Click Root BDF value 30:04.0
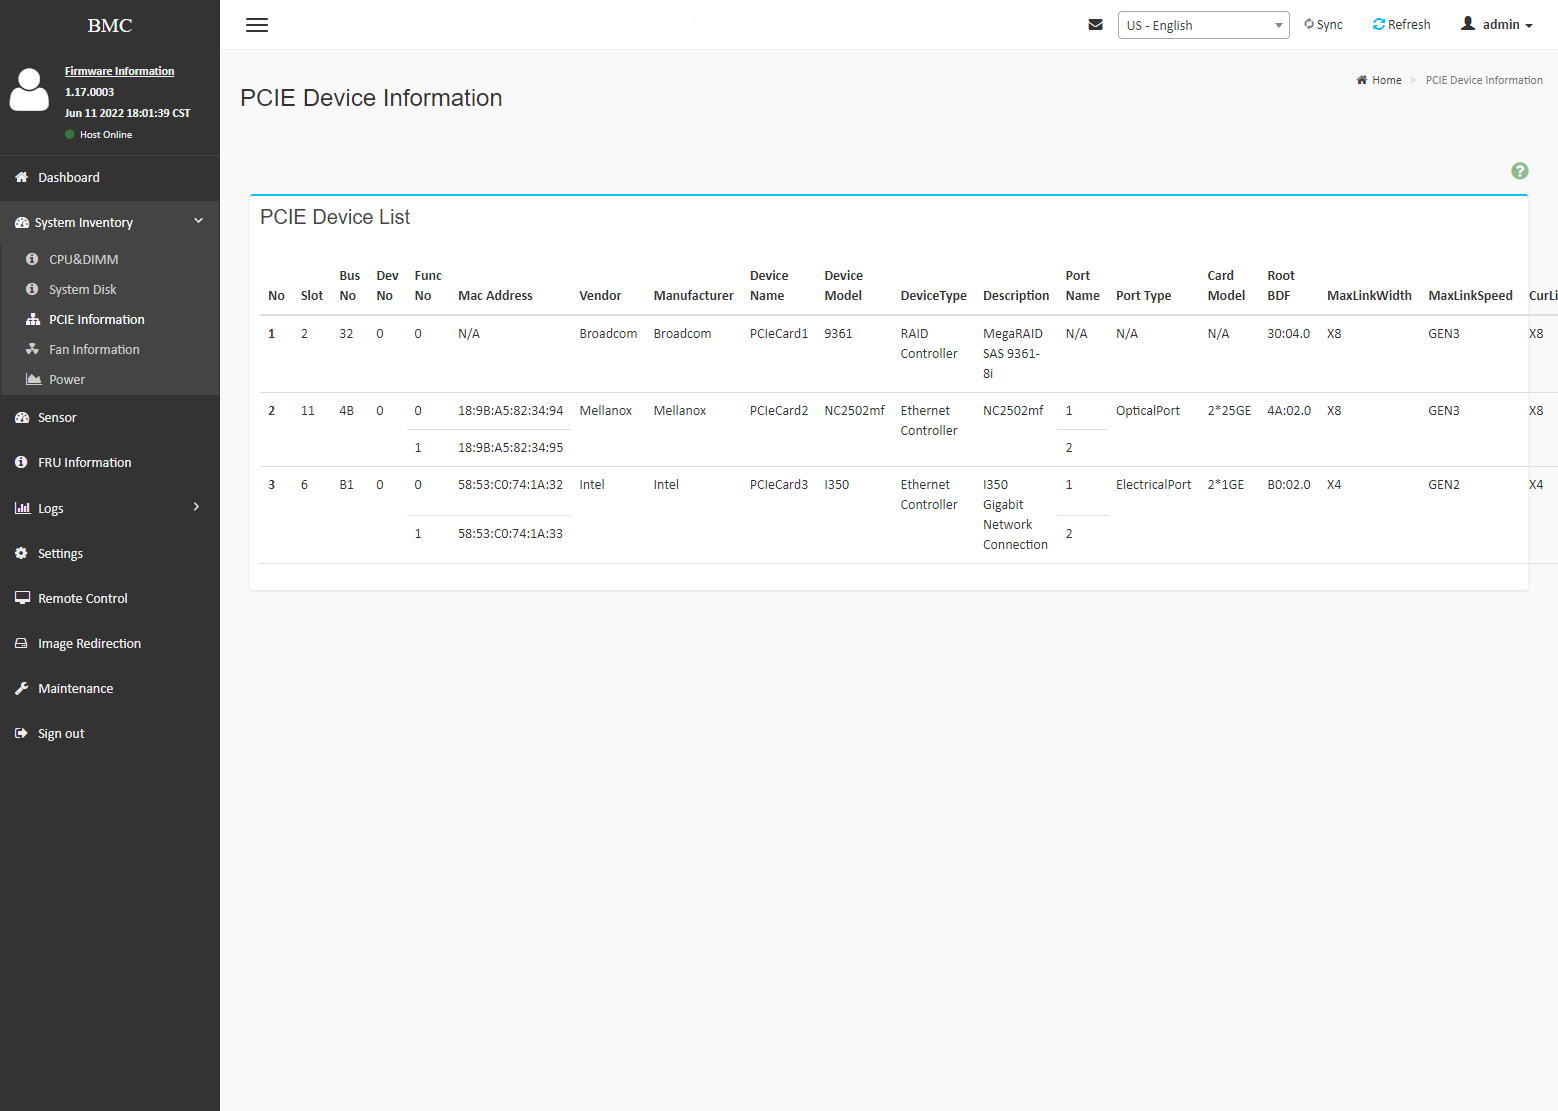 pos(1288,333)
